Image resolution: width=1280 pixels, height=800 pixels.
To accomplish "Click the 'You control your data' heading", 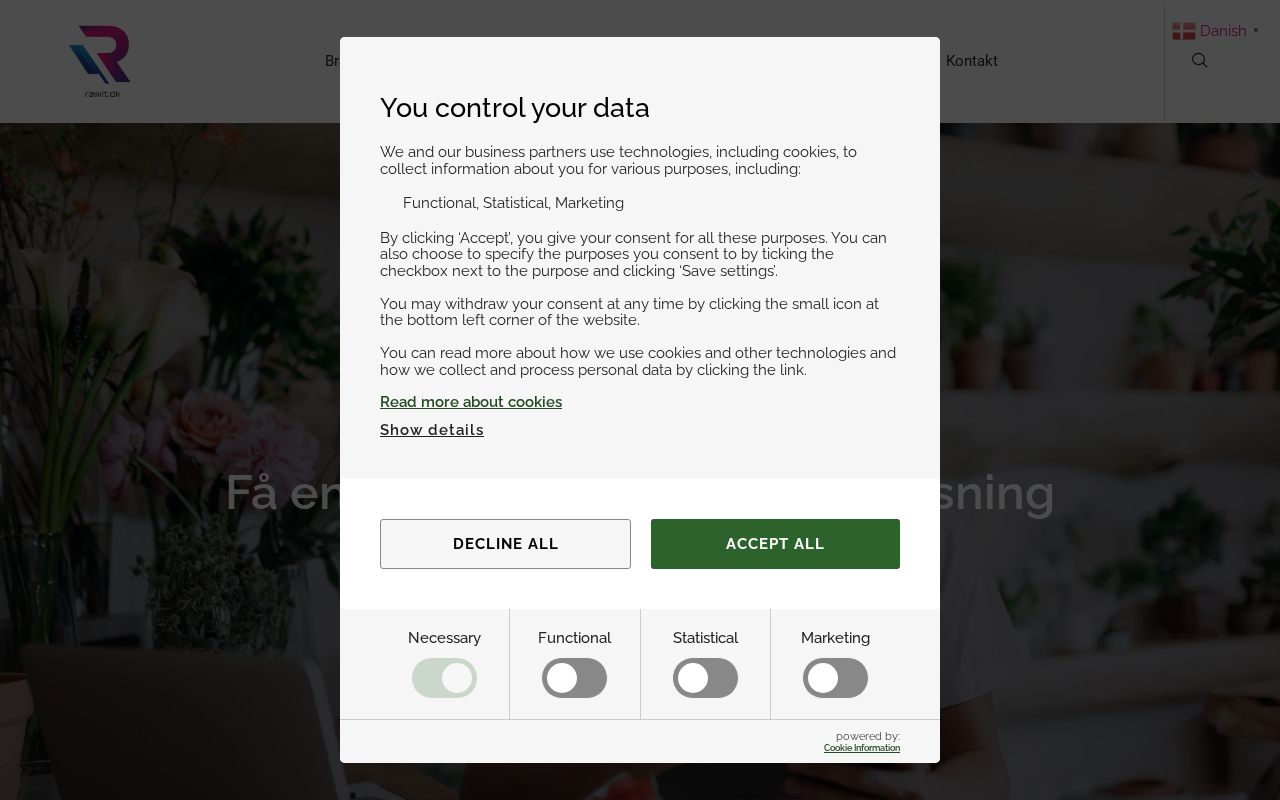I will pos(514,108).
